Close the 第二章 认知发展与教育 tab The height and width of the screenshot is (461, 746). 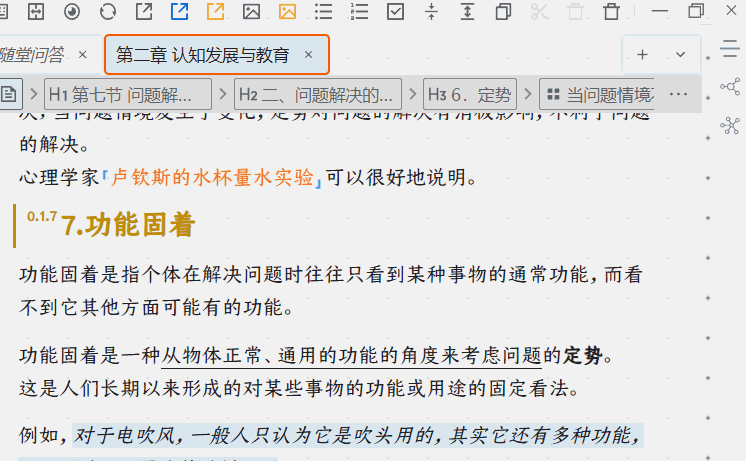pyautogui.click(x=308, y=55)
